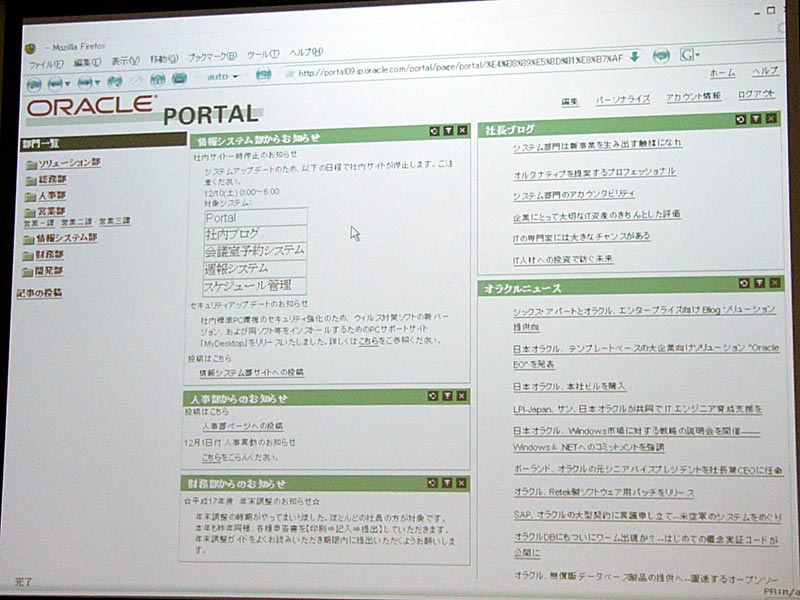This screenshot has height=600, width=800.
Task: Close the オラクルニュース portlet
Action: pyautogui.click(x=775, y=283)
